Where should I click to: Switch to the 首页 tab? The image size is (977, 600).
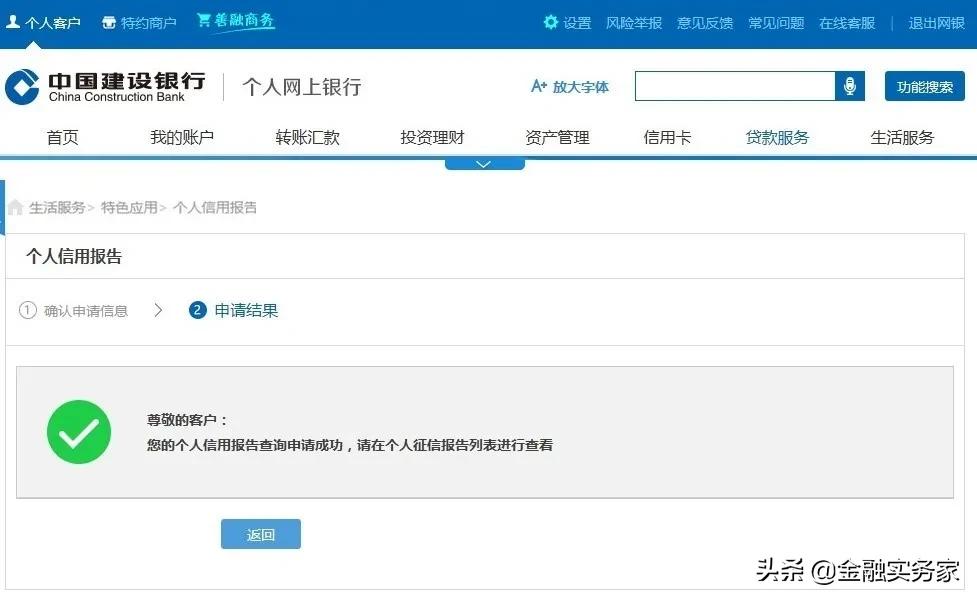62,137
